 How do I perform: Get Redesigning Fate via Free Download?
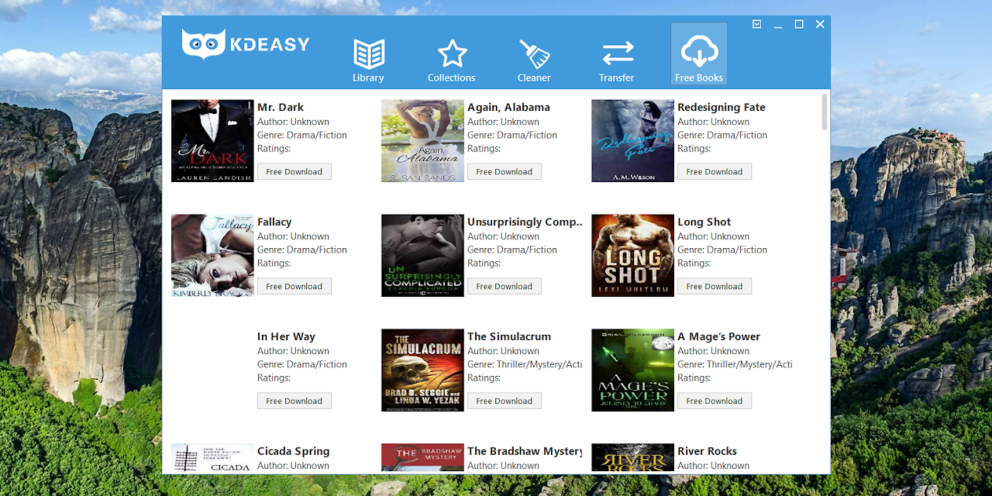point(714,172)
